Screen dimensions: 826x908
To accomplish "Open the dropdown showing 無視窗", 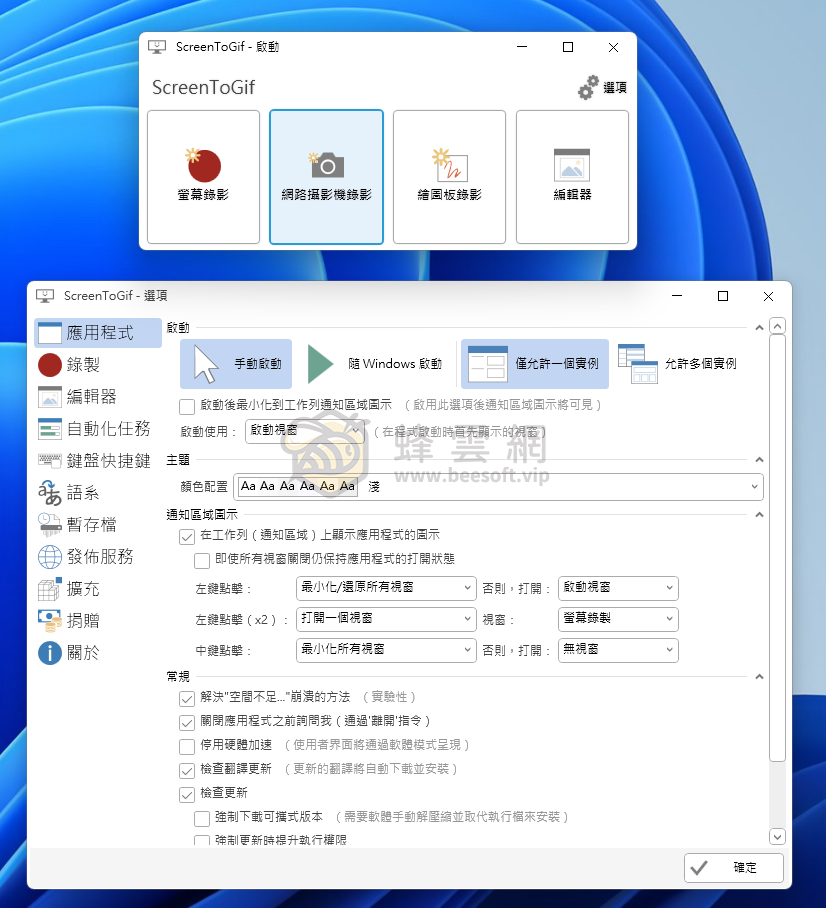I will (618, 650).
